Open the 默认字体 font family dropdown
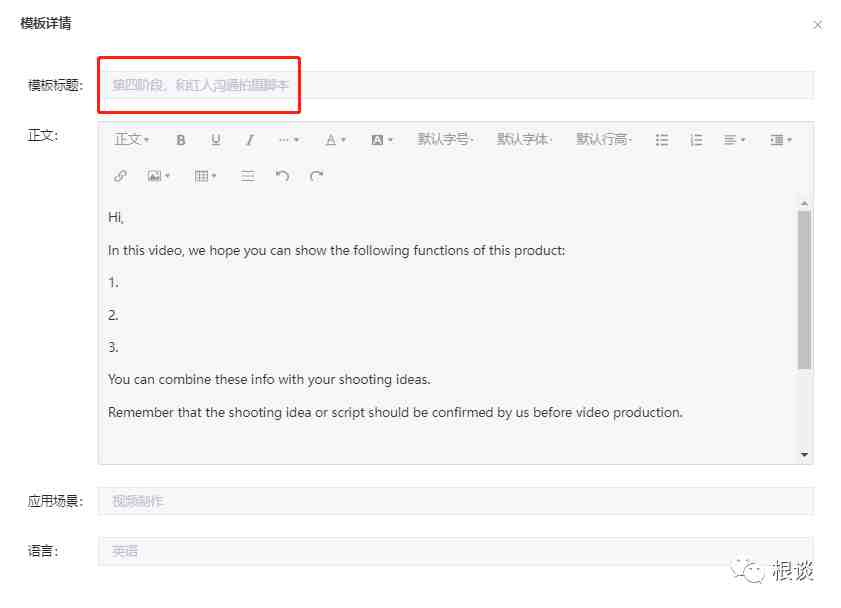This screenshot has height=608, width=841. coord(524,139)
